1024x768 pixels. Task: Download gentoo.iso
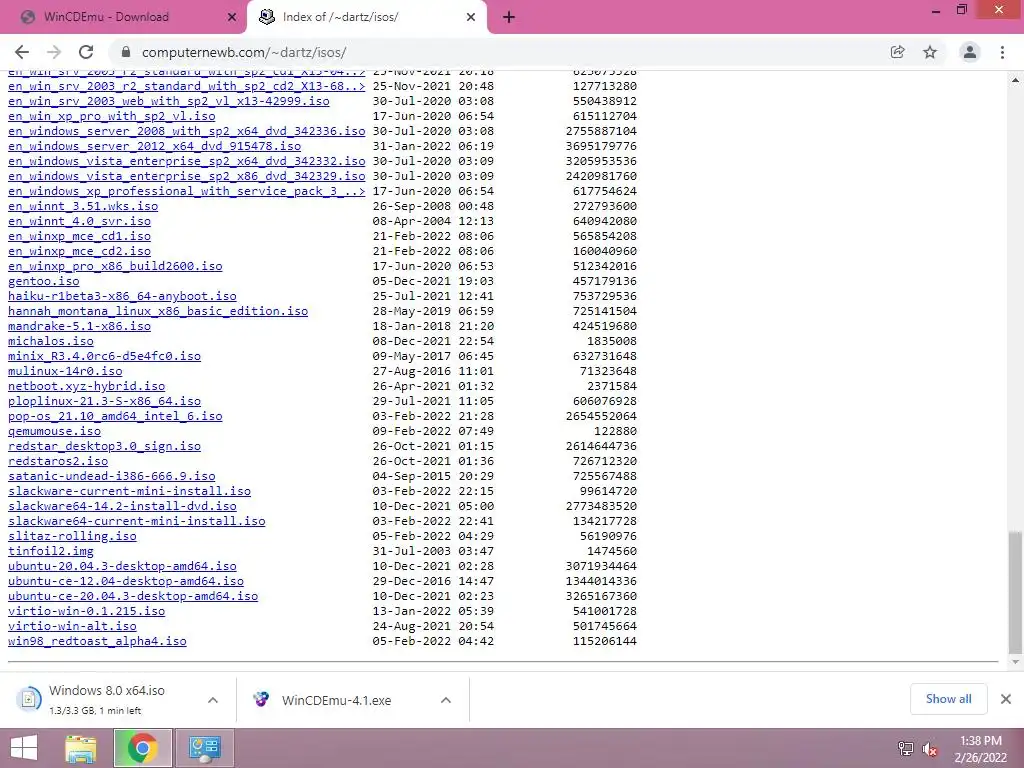44,281
